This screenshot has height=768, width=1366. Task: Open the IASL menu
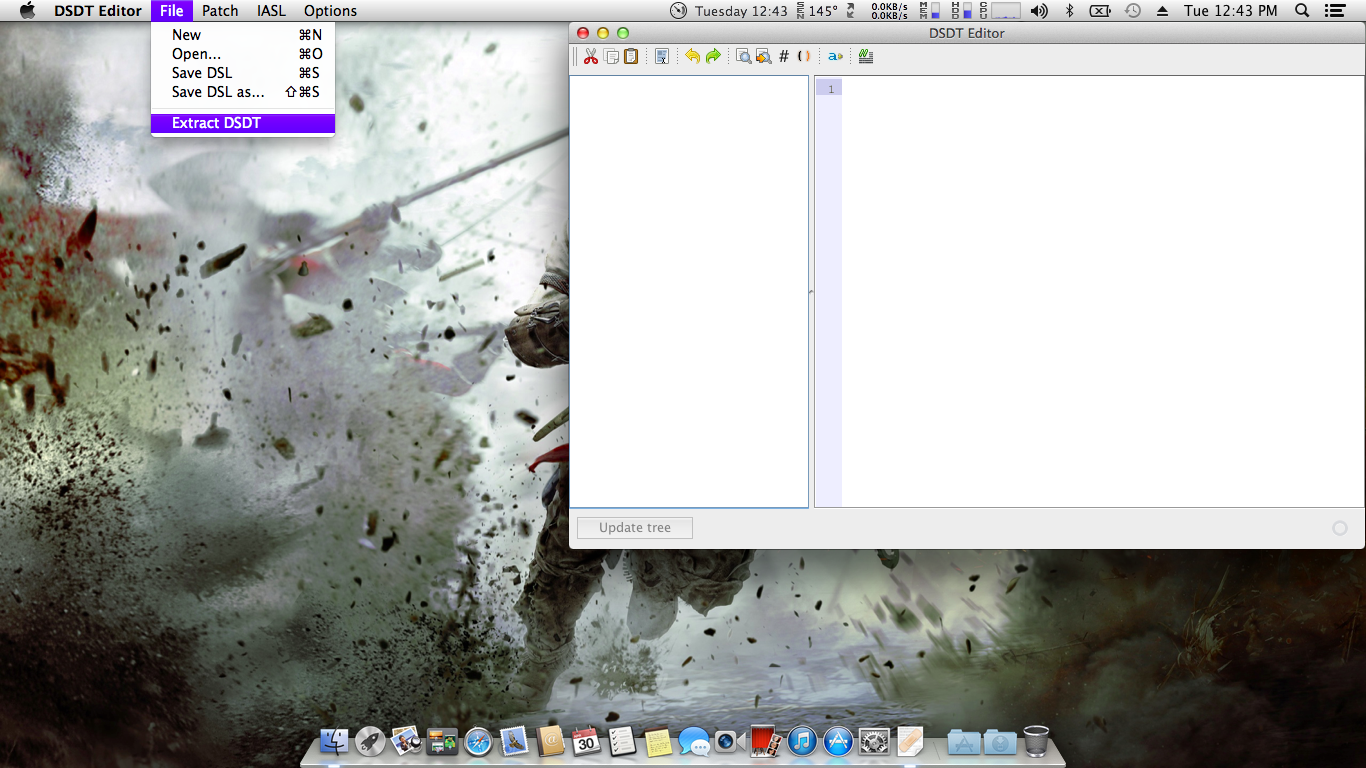[271, 11]
